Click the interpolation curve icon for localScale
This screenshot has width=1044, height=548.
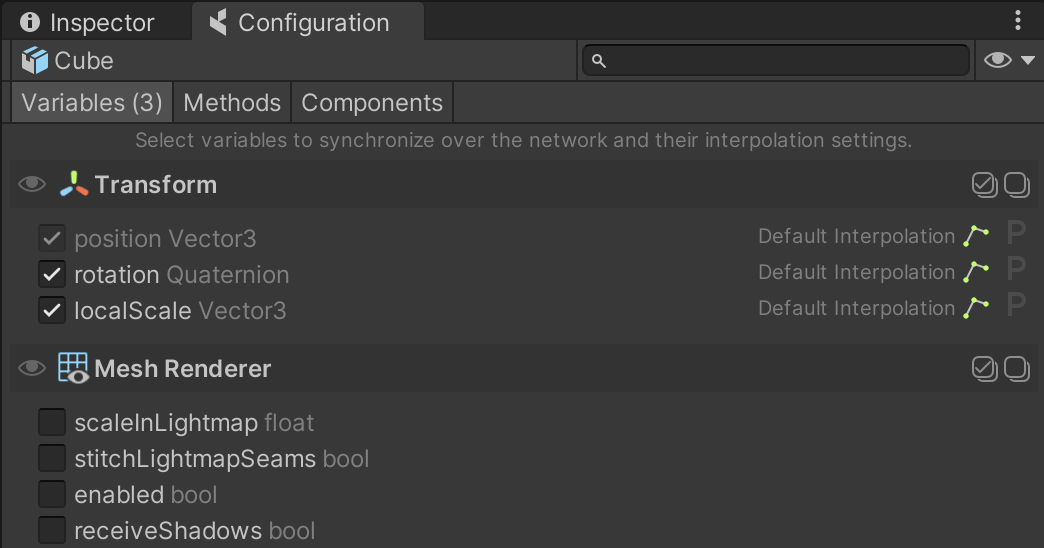point(976,308)
